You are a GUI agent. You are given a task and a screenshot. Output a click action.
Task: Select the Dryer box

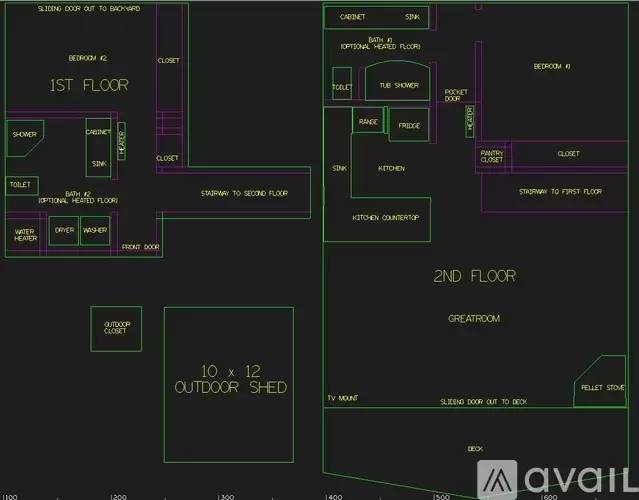coord(64,231)
